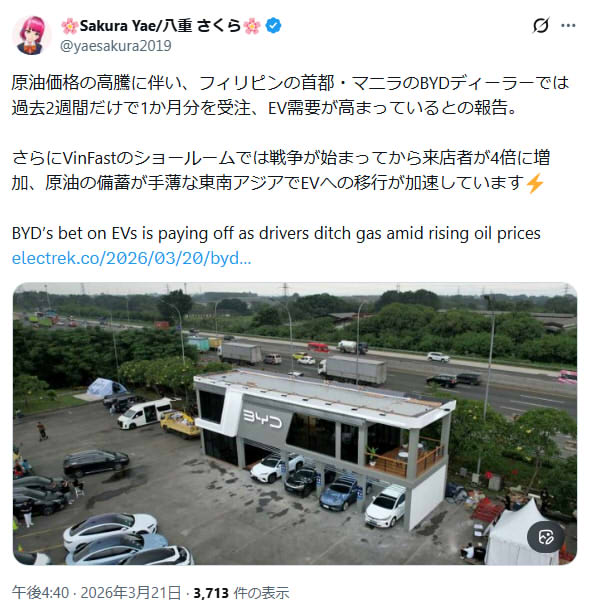Click the 午後4:40 timestamp
The image size is (590, 603).
[x=40, y=592]
